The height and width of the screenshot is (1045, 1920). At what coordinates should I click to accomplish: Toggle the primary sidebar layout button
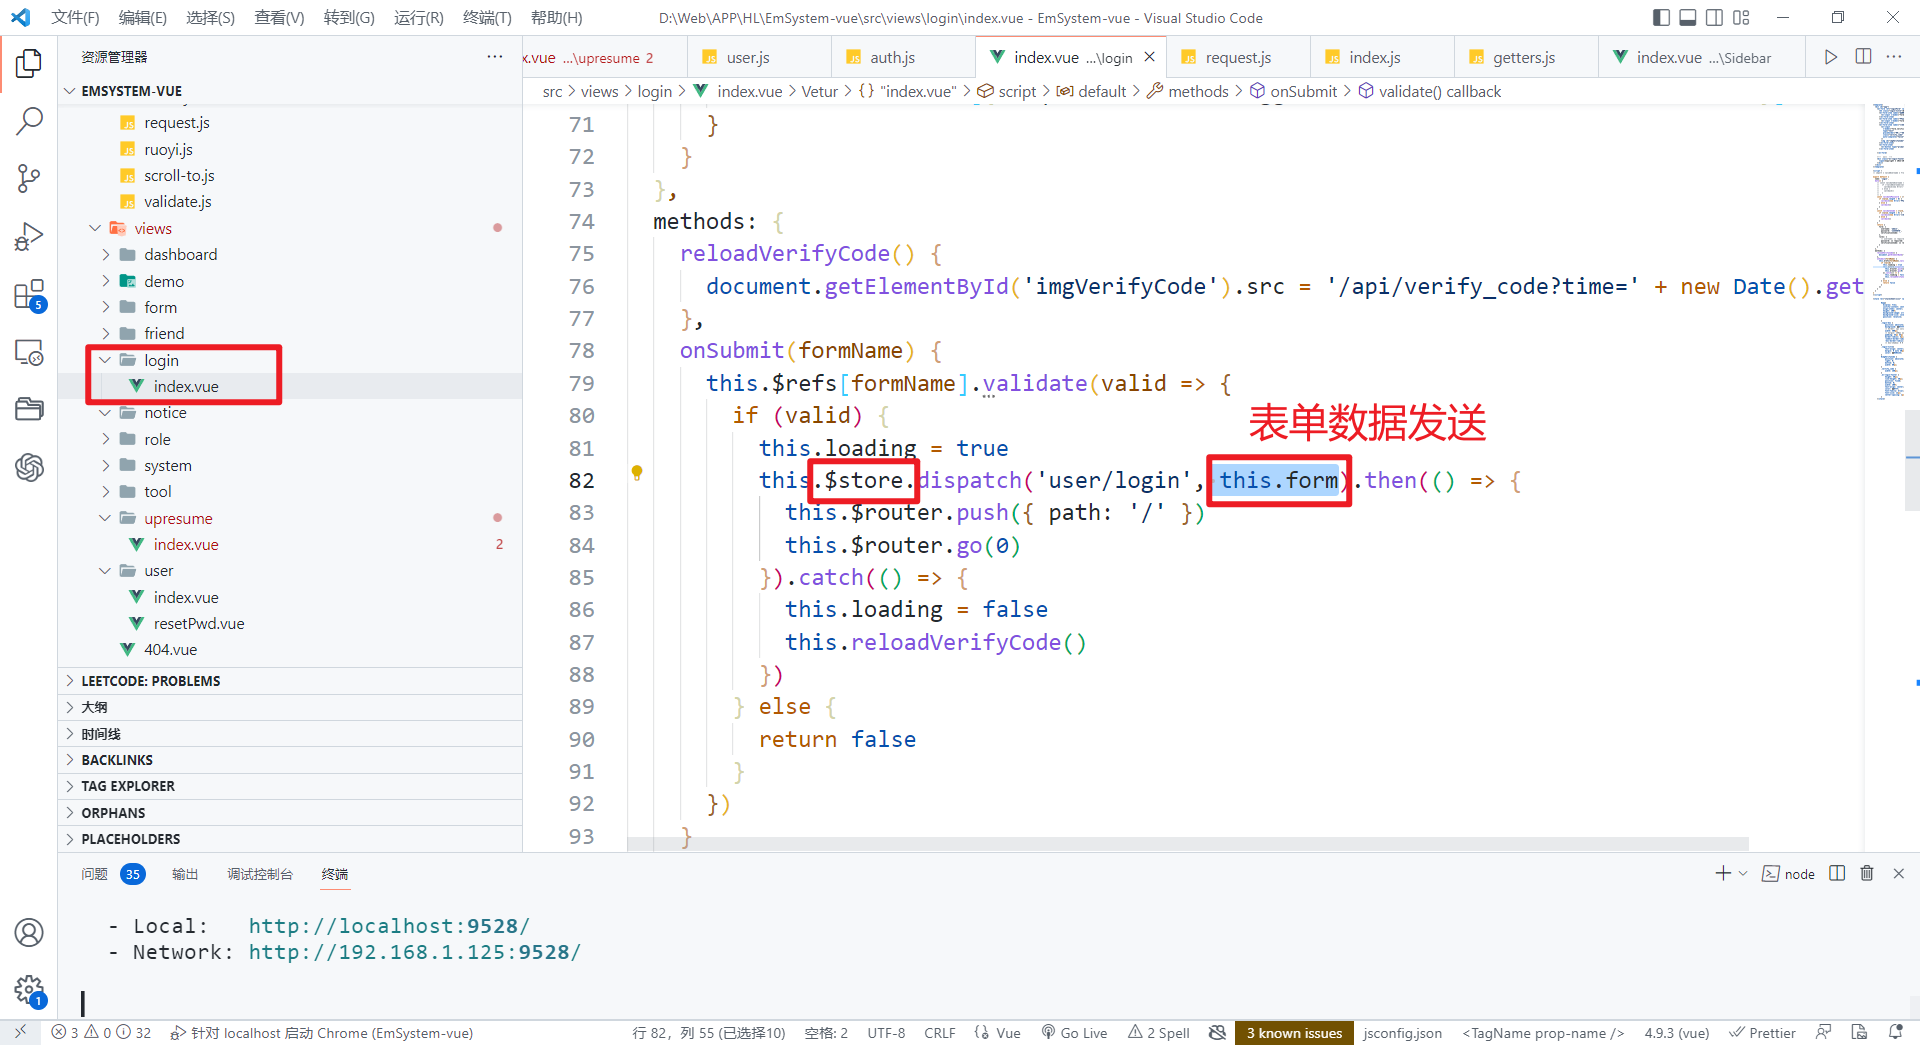pos(1661,17)
